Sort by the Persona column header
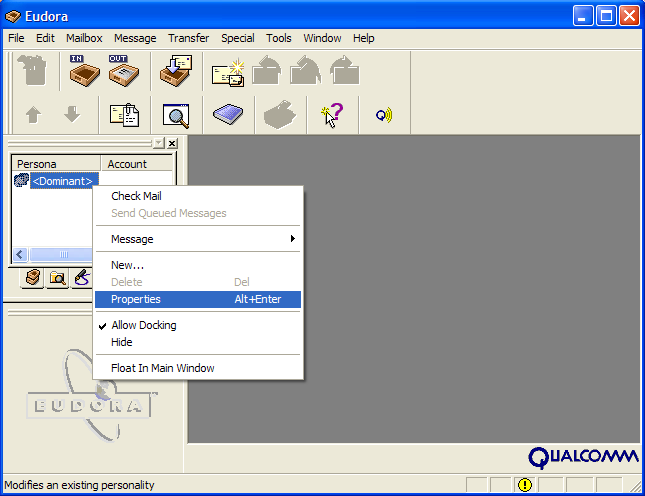 pos(56,164)
